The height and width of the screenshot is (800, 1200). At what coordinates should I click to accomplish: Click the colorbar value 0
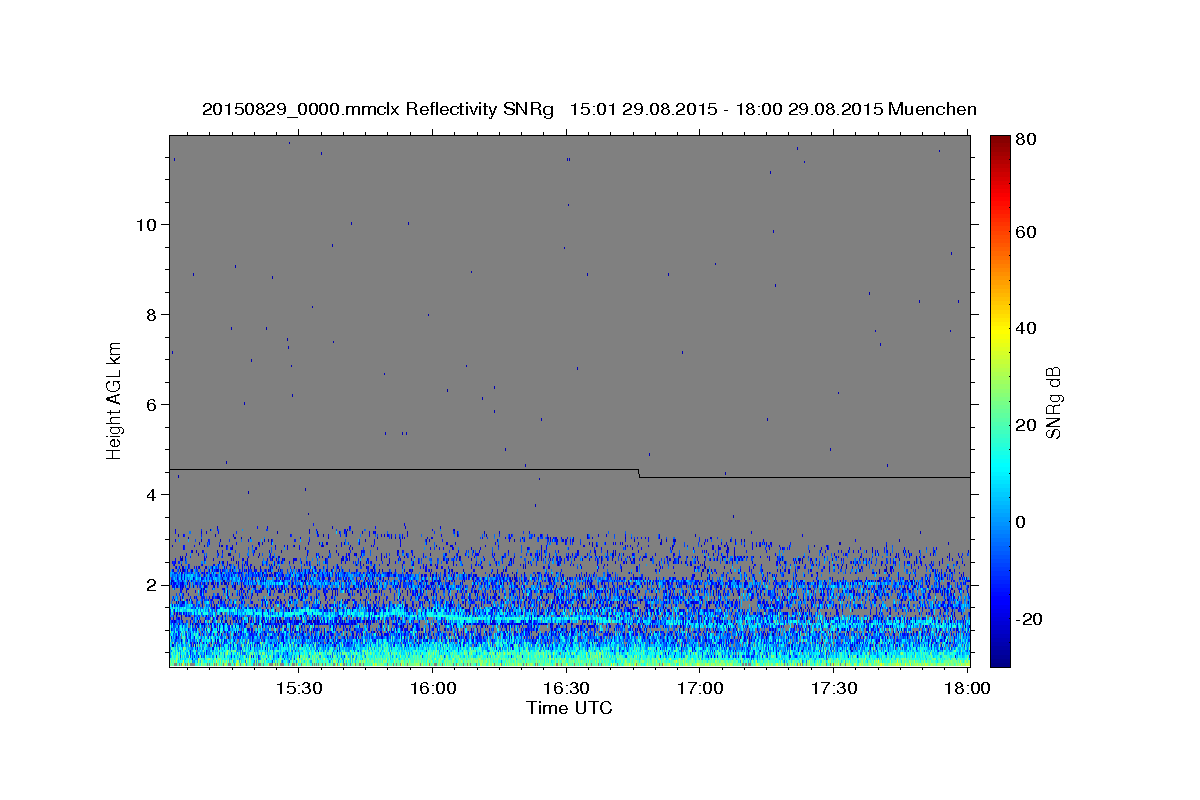pos(1020,522)
